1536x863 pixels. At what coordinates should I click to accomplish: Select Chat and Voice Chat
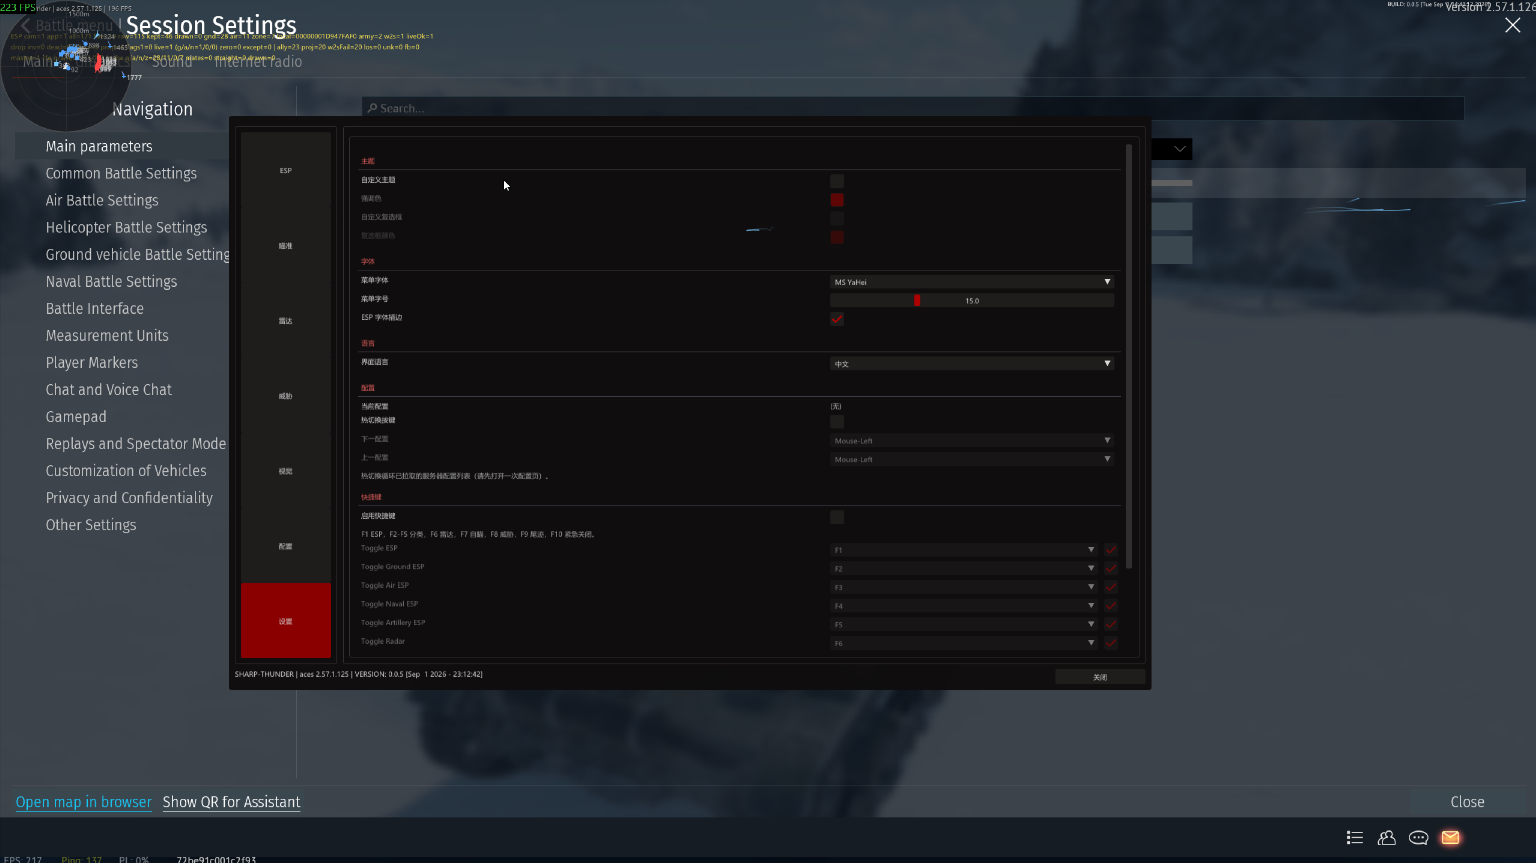tap(109, 389)
